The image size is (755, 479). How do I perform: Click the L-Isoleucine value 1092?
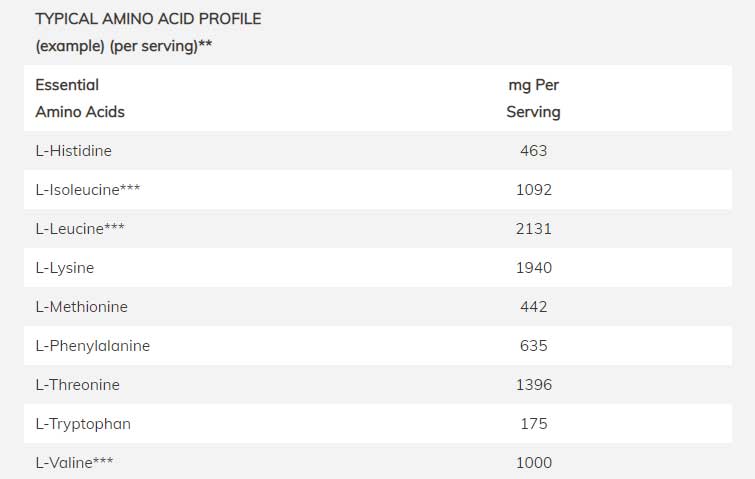pyautogui.click(x=534, y=189)
